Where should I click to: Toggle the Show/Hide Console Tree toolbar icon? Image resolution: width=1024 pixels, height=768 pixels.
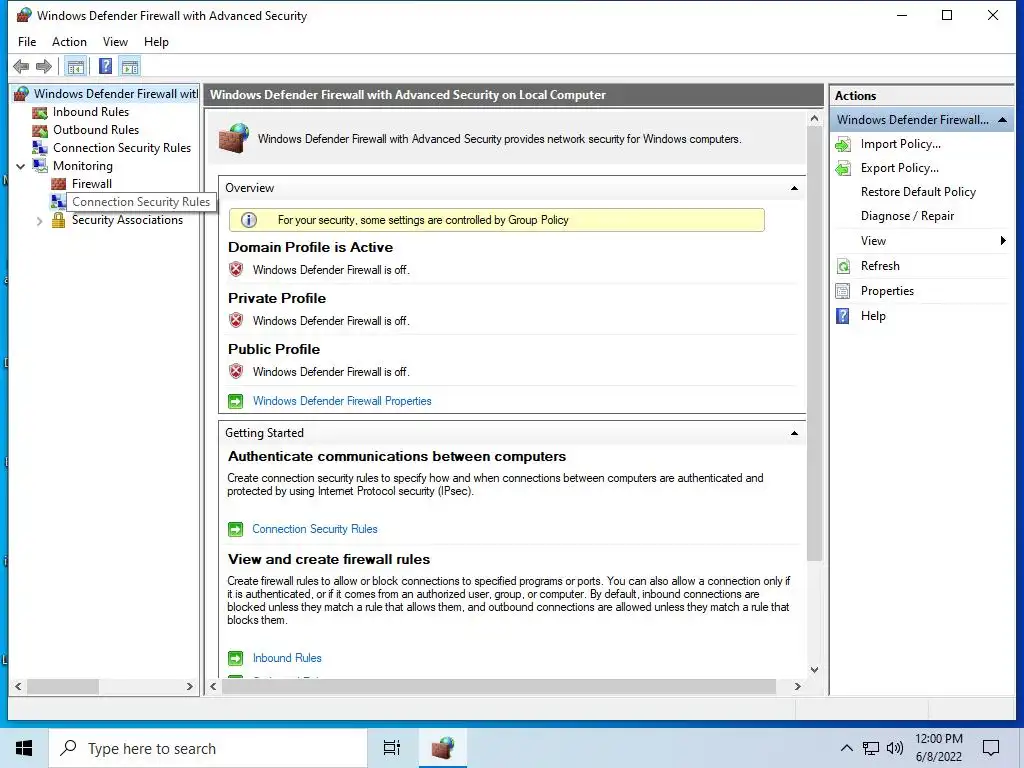click(76, 67)
